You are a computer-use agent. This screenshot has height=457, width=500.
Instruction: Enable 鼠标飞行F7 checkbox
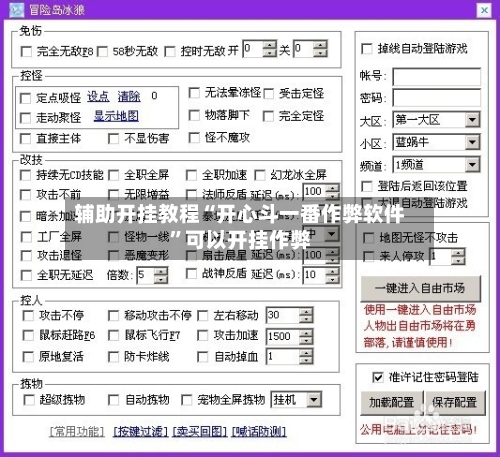tap(113, 335)
